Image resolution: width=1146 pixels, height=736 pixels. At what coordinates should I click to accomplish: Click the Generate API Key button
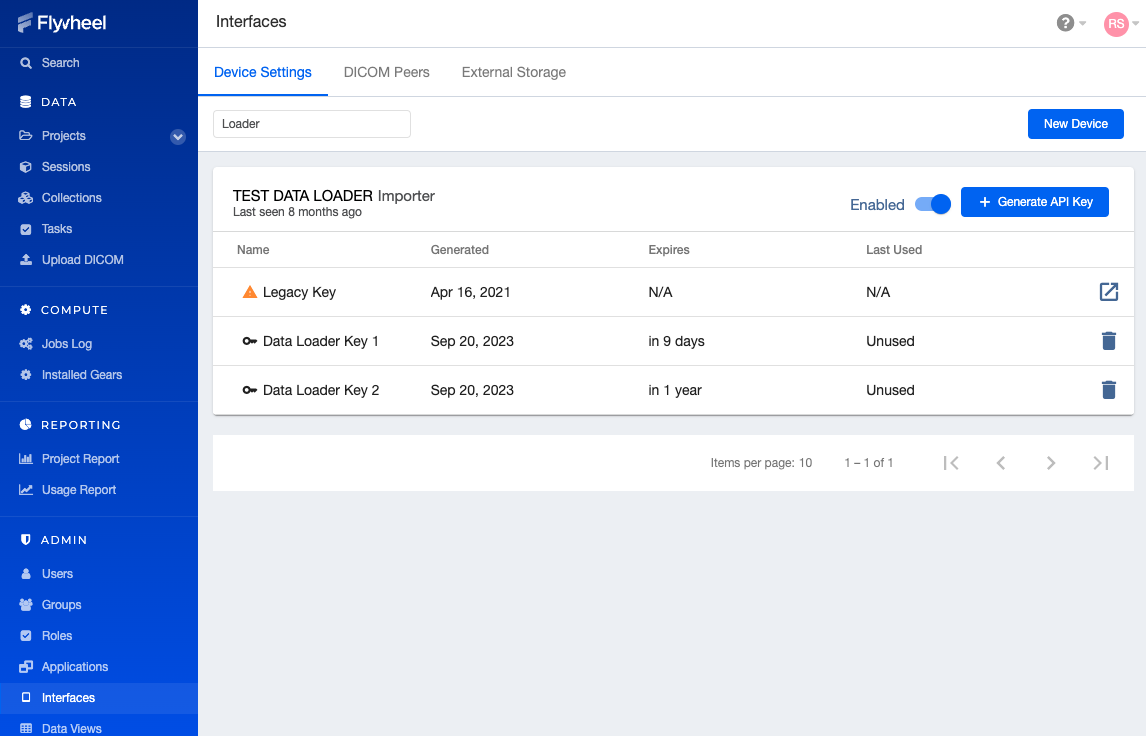tap(1035, 201)
